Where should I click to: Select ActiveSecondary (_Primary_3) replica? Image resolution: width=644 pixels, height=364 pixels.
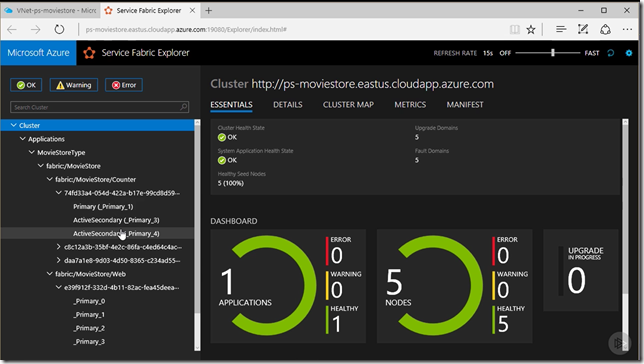pyautogui.click(x=116, y=220)
